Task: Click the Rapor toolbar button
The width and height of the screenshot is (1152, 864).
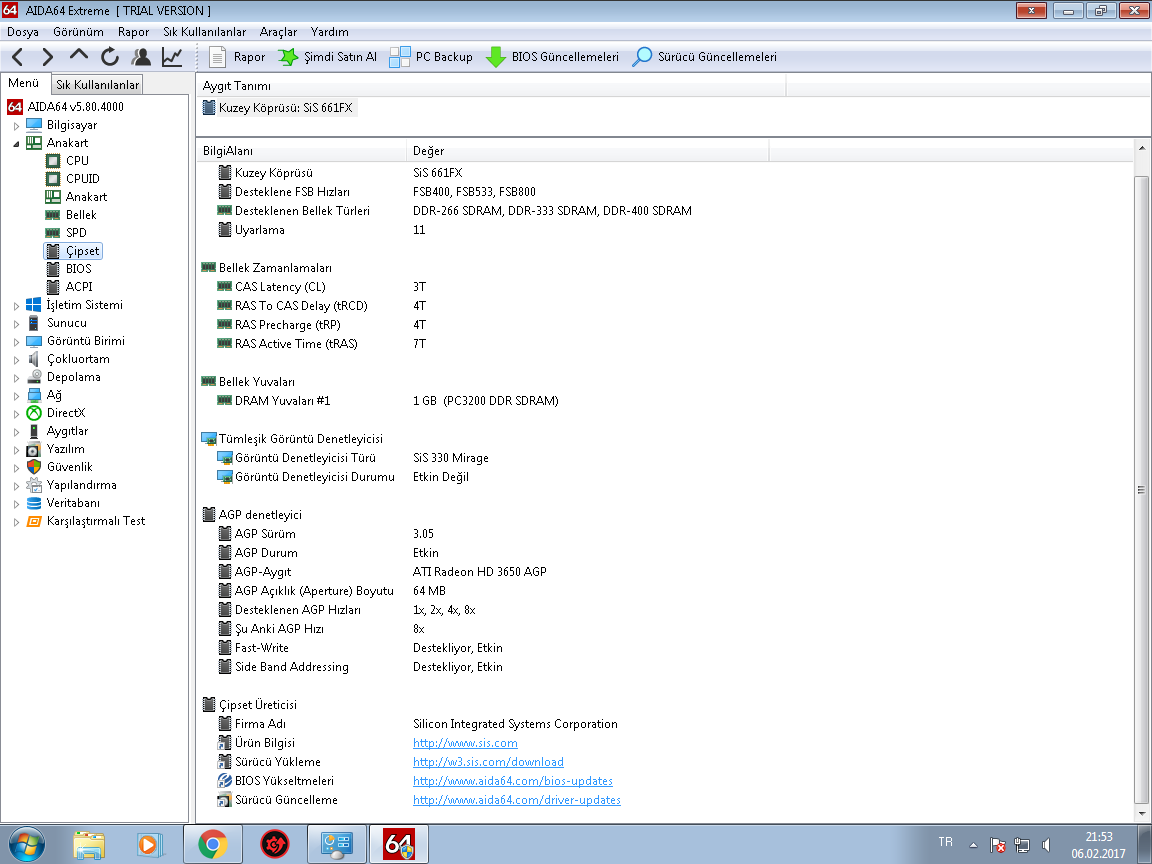Action: (x=237, y=57)
